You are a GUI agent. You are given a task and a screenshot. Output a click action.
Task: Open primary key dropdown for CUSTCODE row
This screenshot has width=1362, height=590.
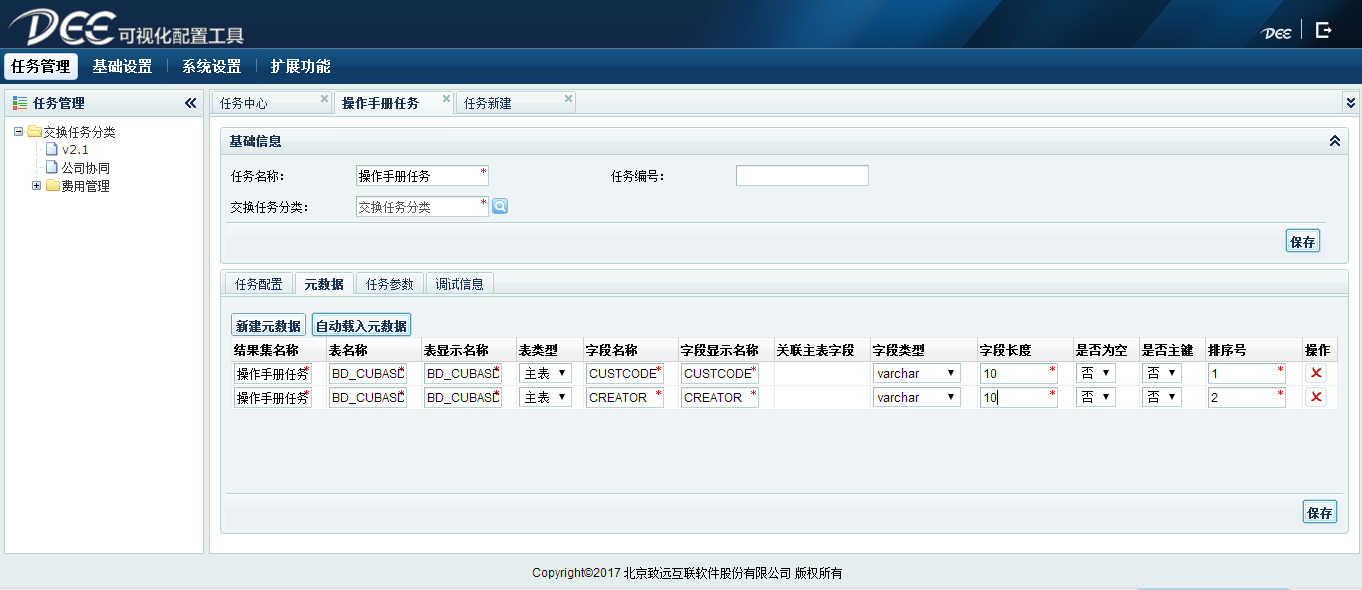(x=1161, y=373)
